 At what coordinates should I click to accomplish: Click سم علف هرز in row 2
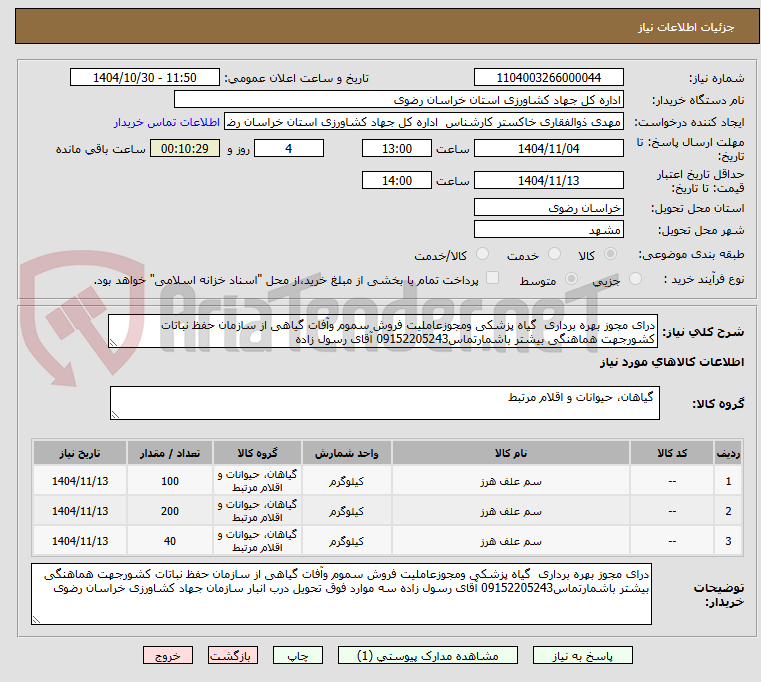[511, 512]
